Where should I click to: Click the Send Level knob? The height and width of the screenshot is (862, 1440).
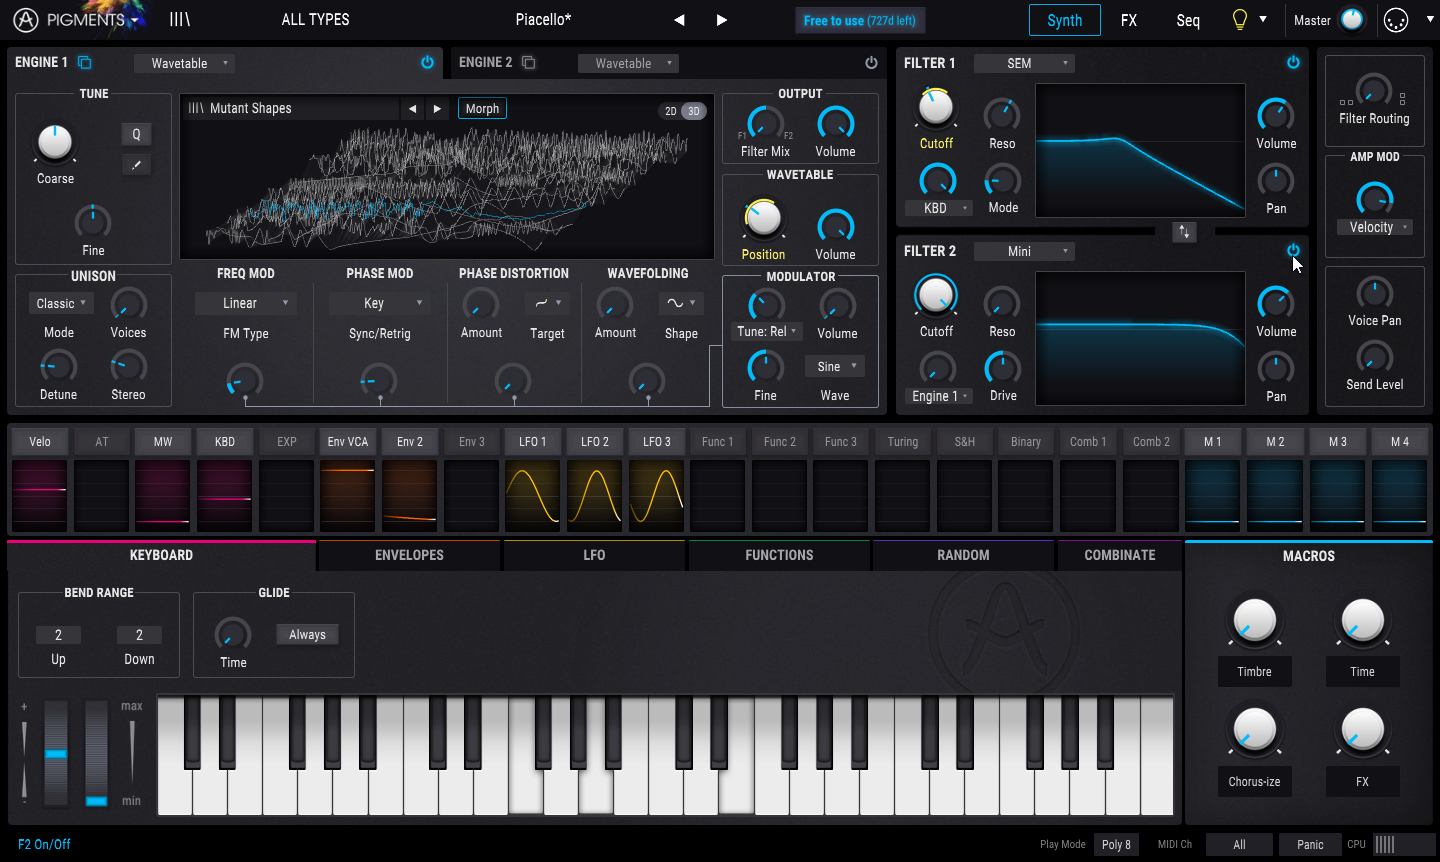1374,357
